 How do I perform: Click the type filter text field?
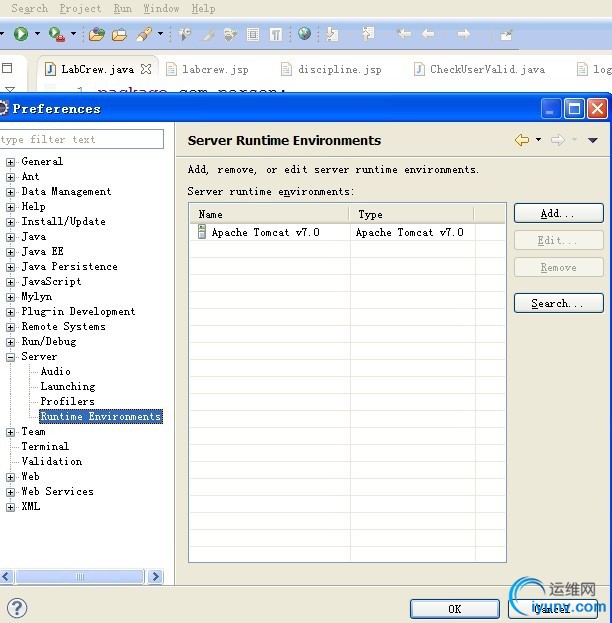81,139
